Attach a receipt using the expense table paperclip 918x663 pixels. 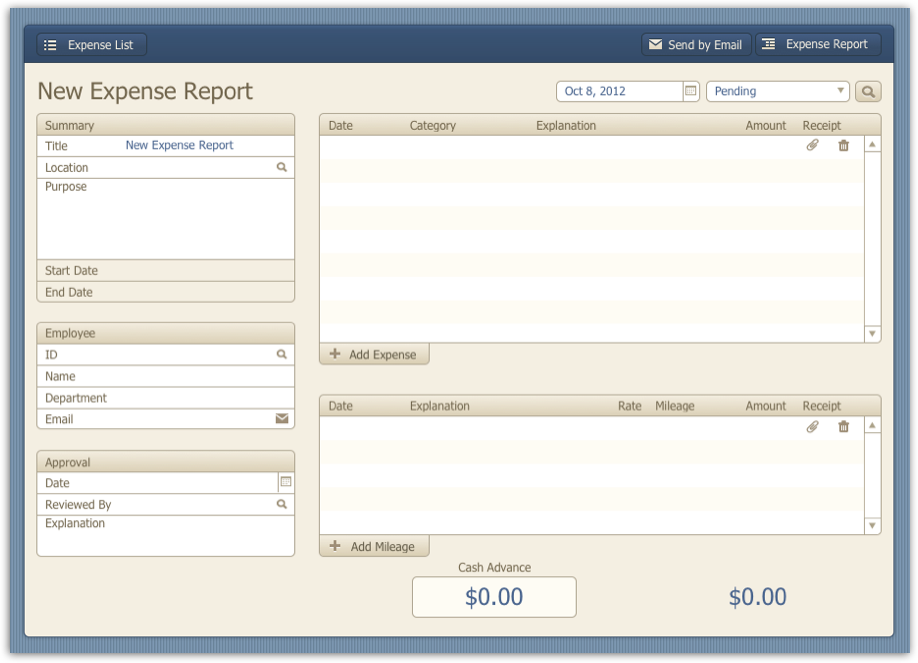point(813,145)
